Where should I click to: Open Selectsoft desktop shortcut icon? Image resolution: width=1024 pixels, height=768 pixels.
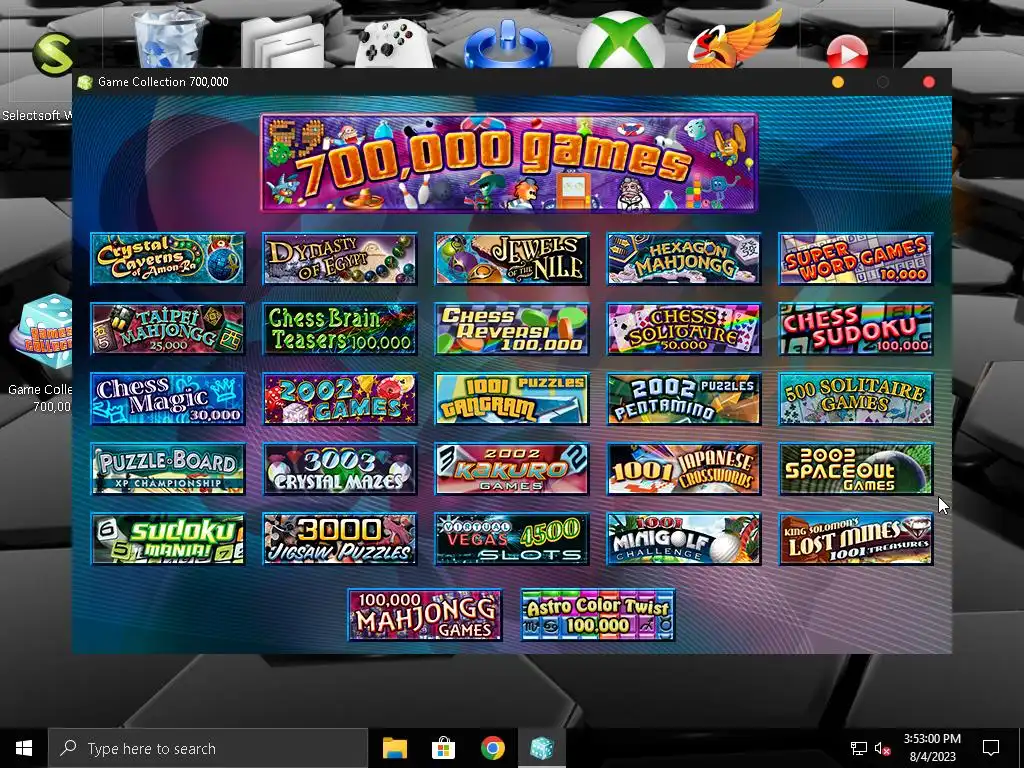[x=52, y=54]
